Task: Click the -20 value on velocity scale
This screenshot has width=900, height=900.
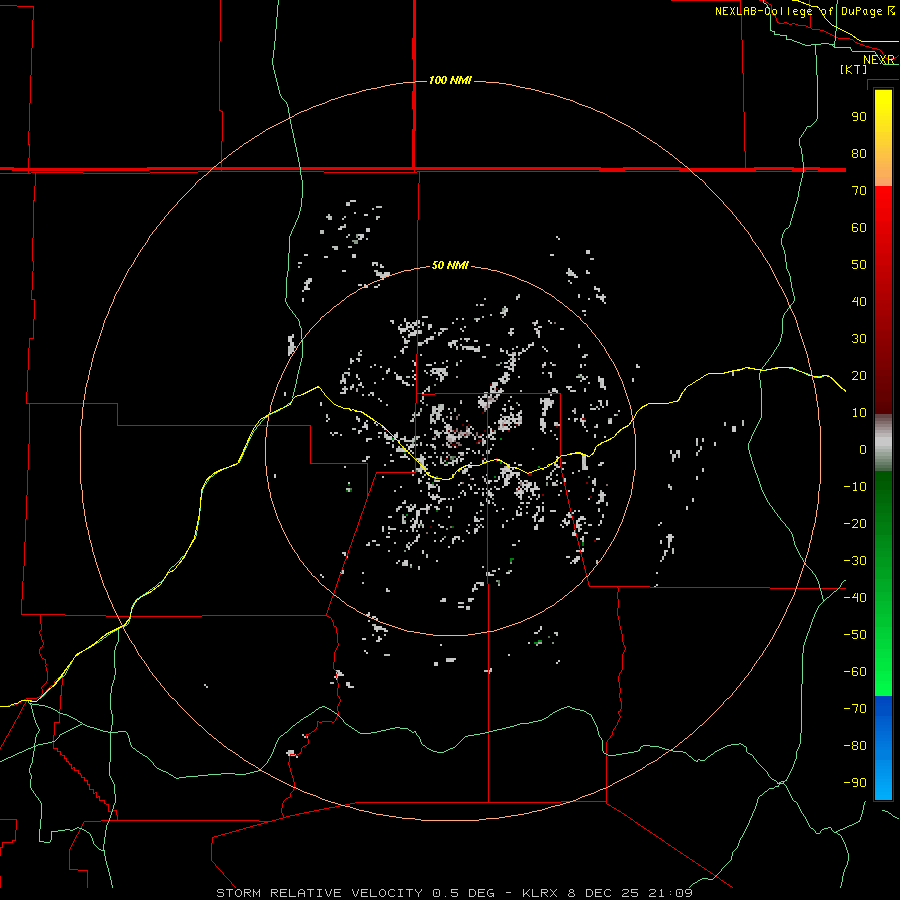Action: pos(855,523)
